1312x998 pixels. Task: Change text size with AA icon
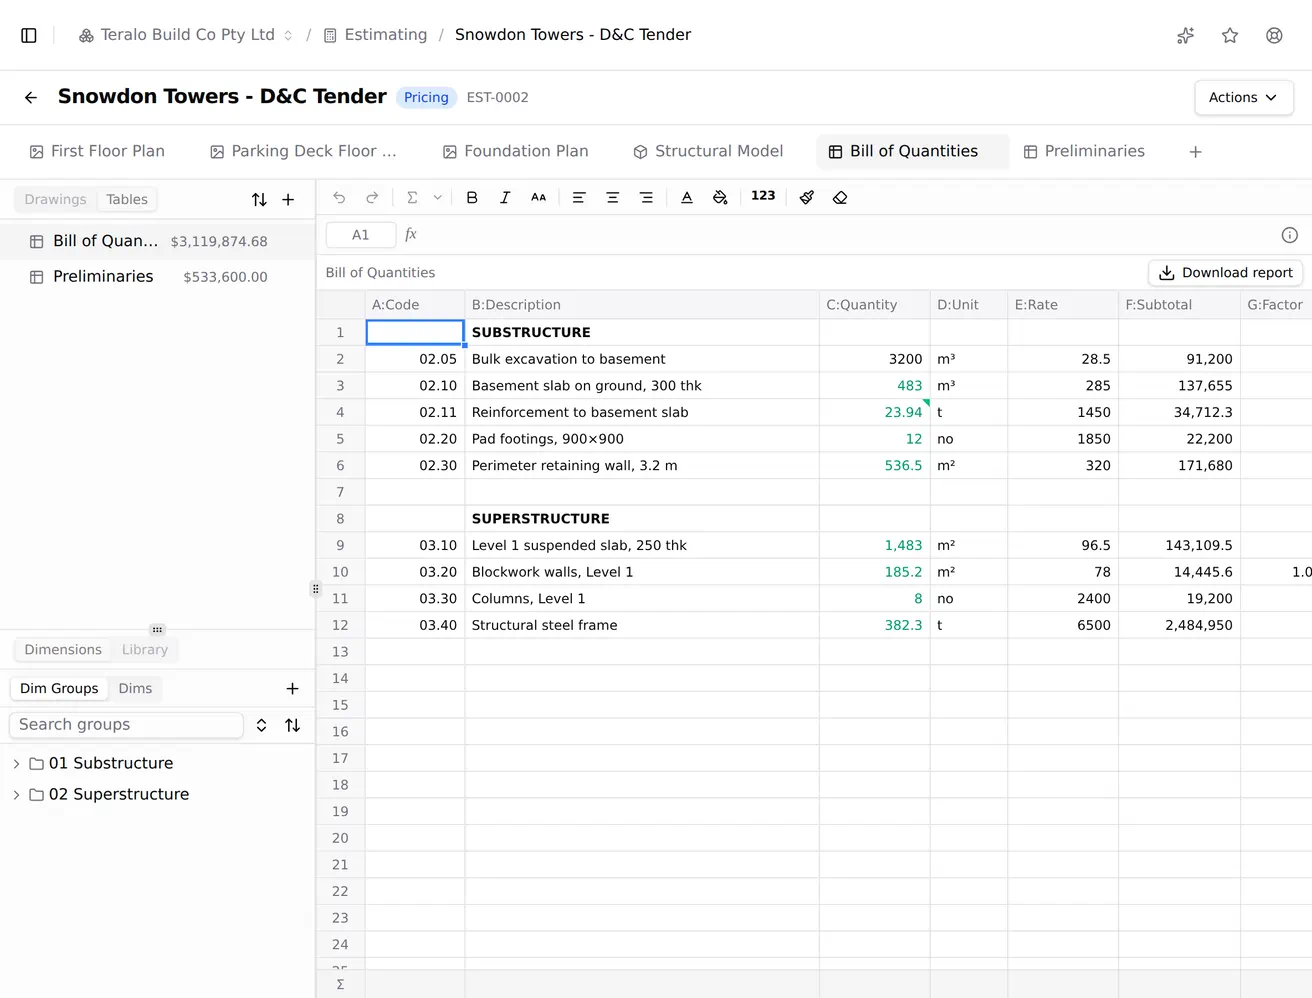(538, 197)
